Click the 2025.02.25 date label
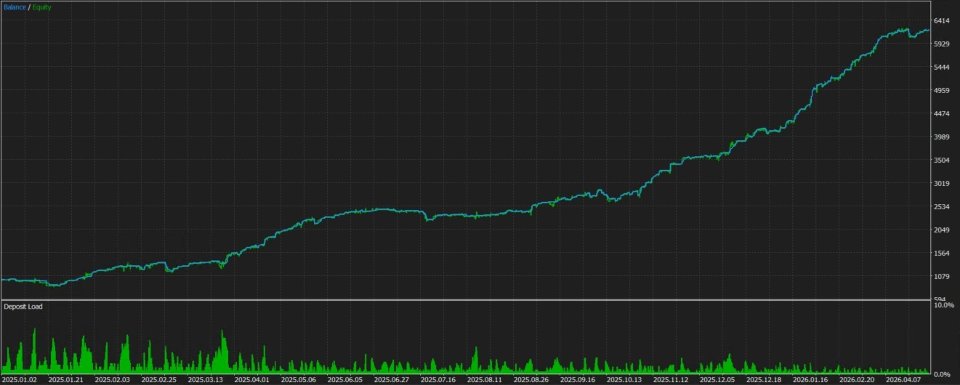This screenshot has width=960, height=385. click(x=159, y=380)
